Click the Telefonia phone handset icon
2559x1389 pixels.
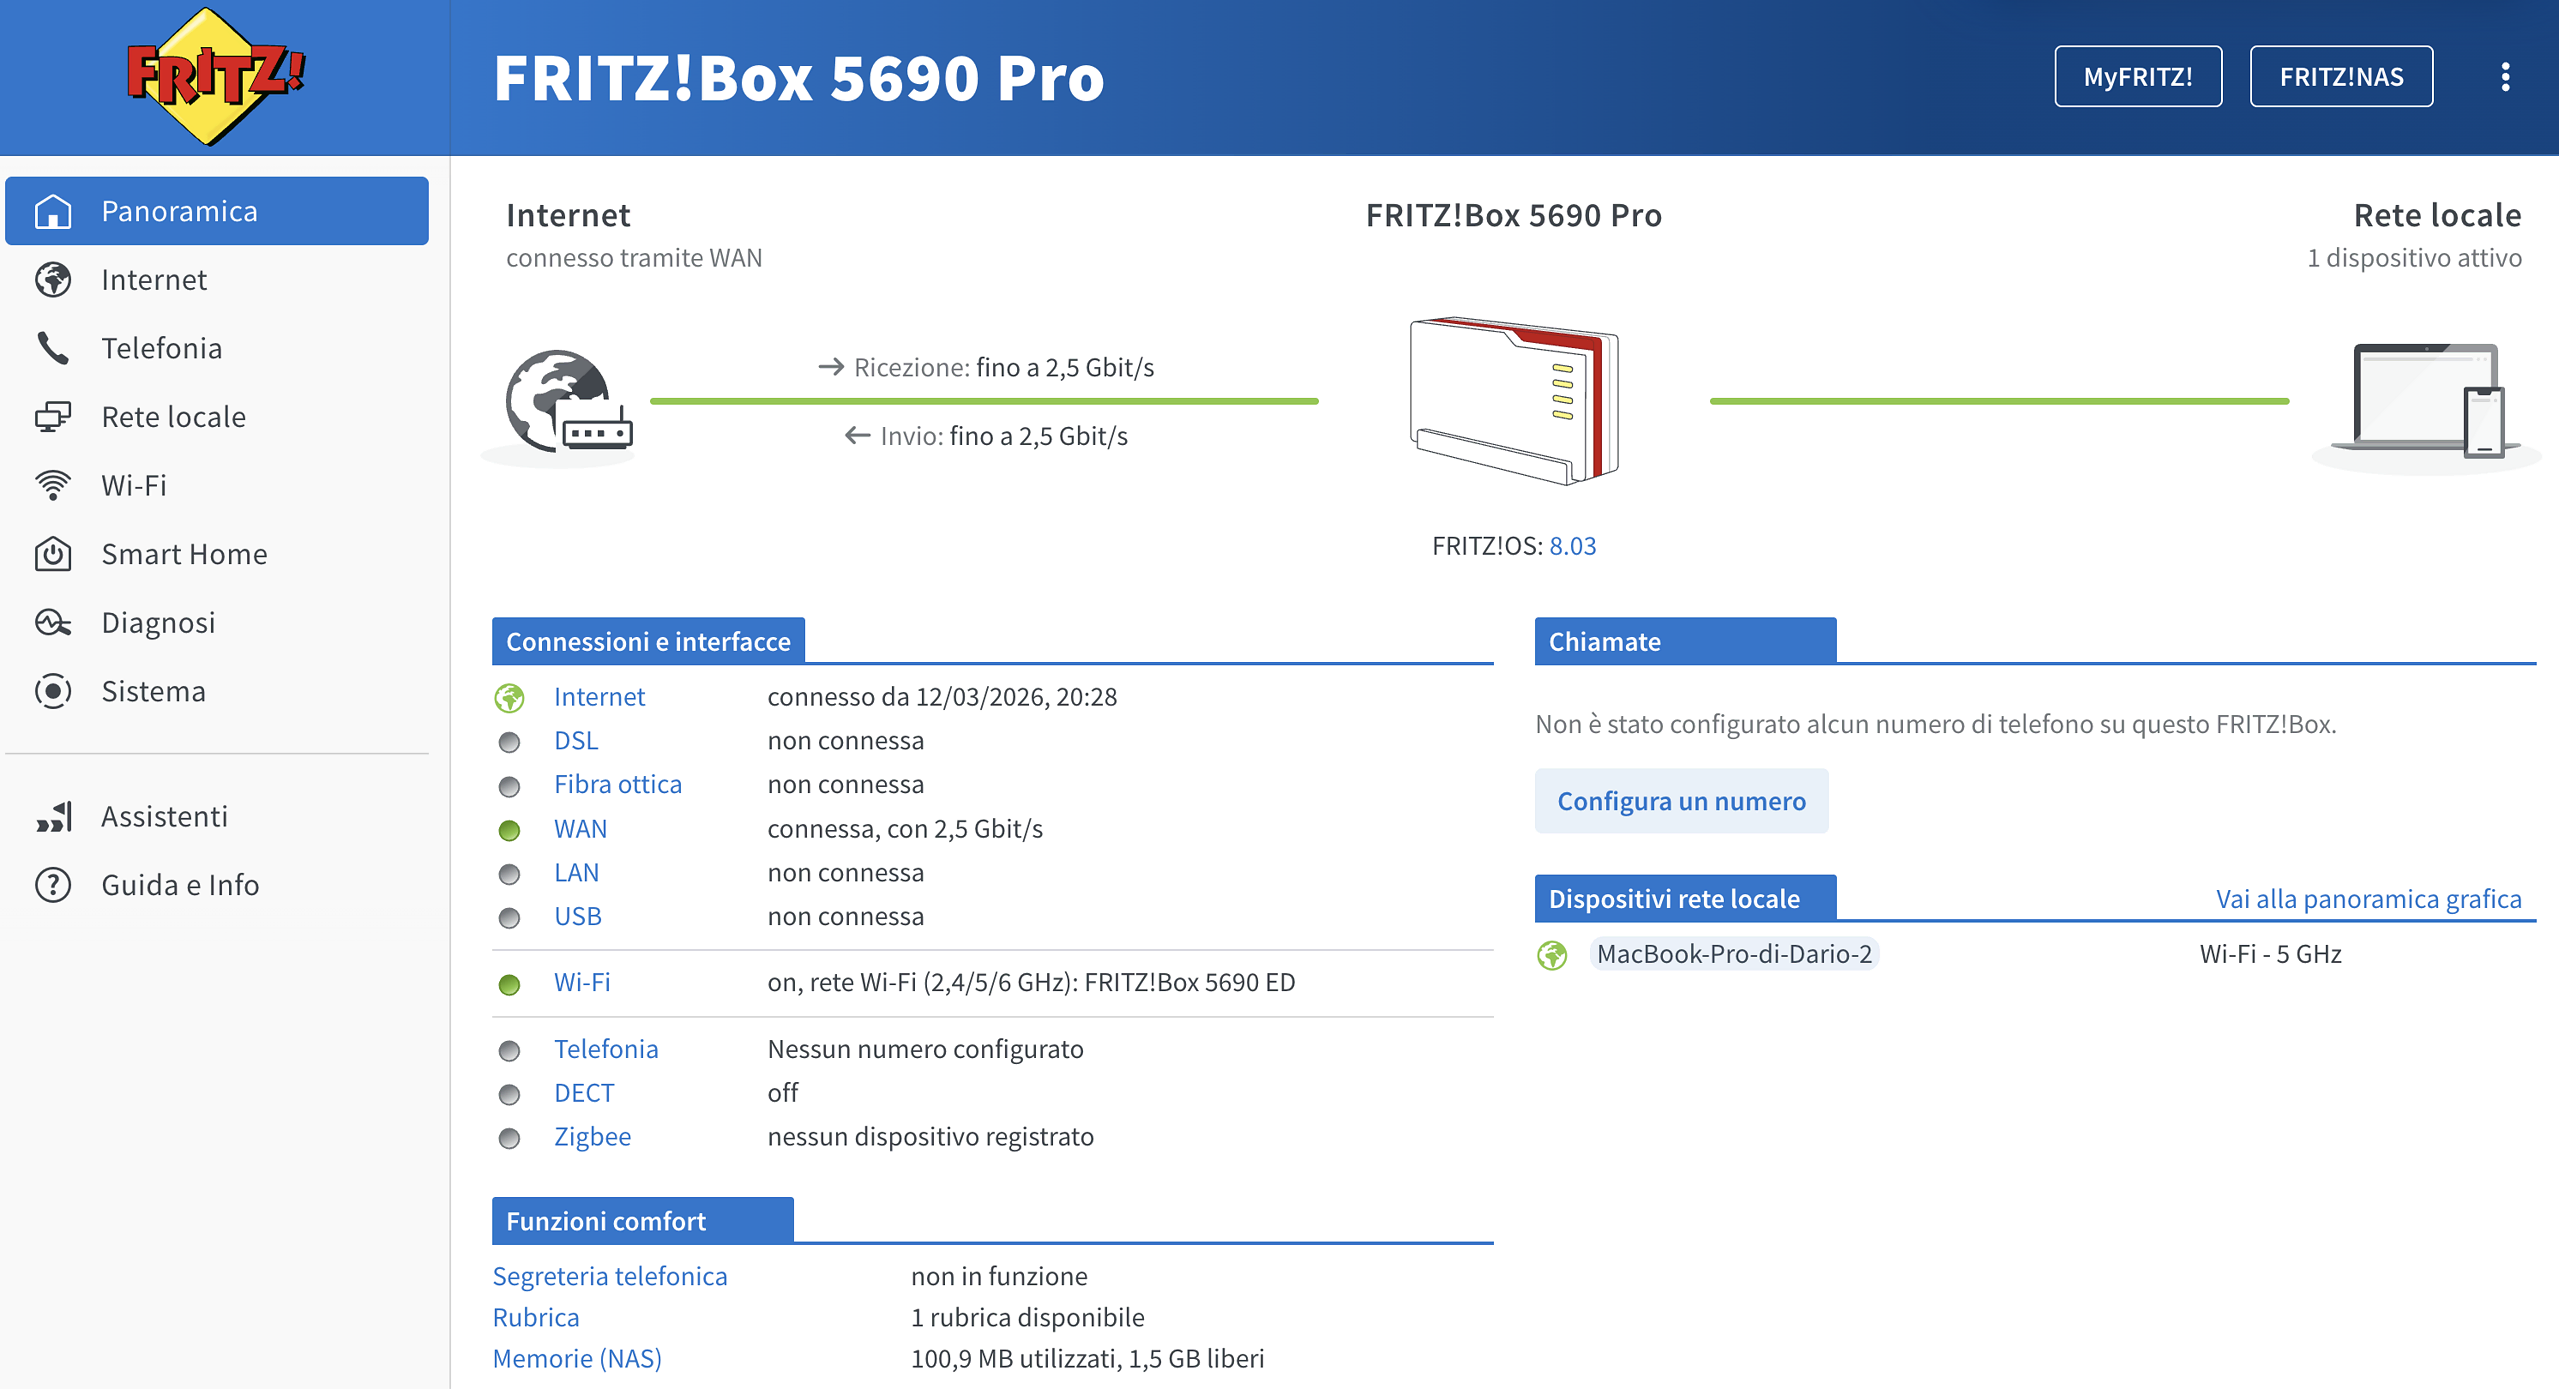pos(53,348)
